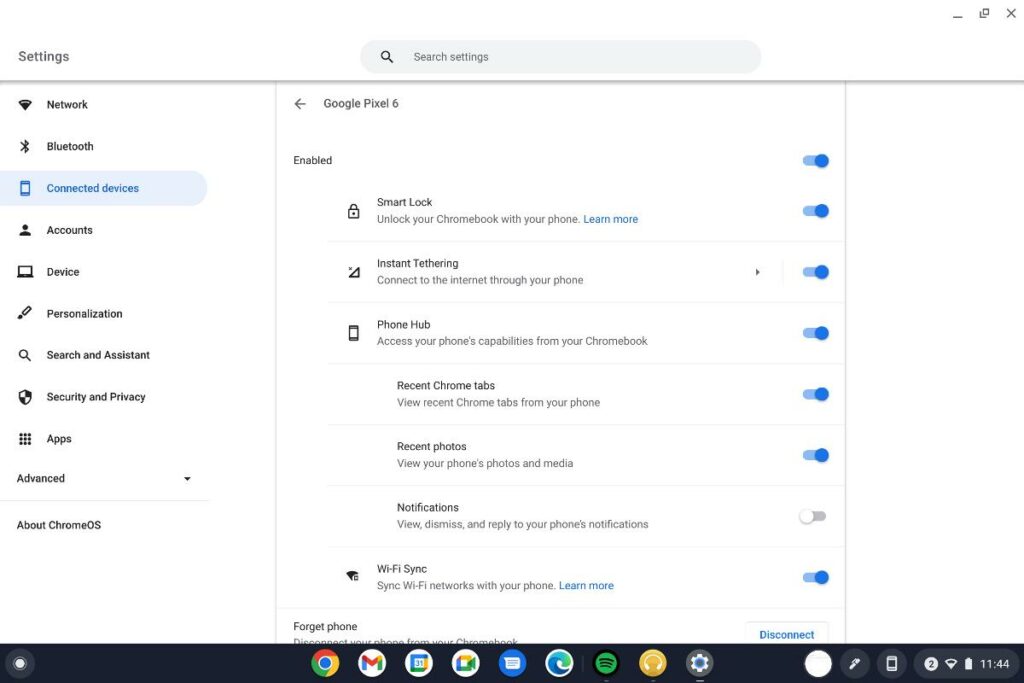Disable the Wi-Fi Sync toggle
Screen dimensions: 1024x683
coord(815,577)
